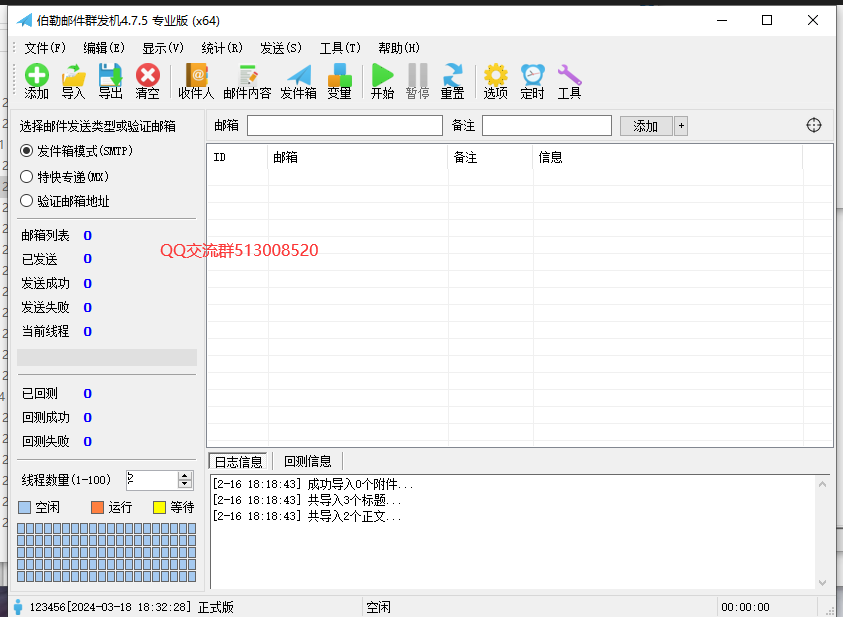843x617 pixels.
Task: Expand the globe target icon near 添加
Action: [x=813, y=125]
